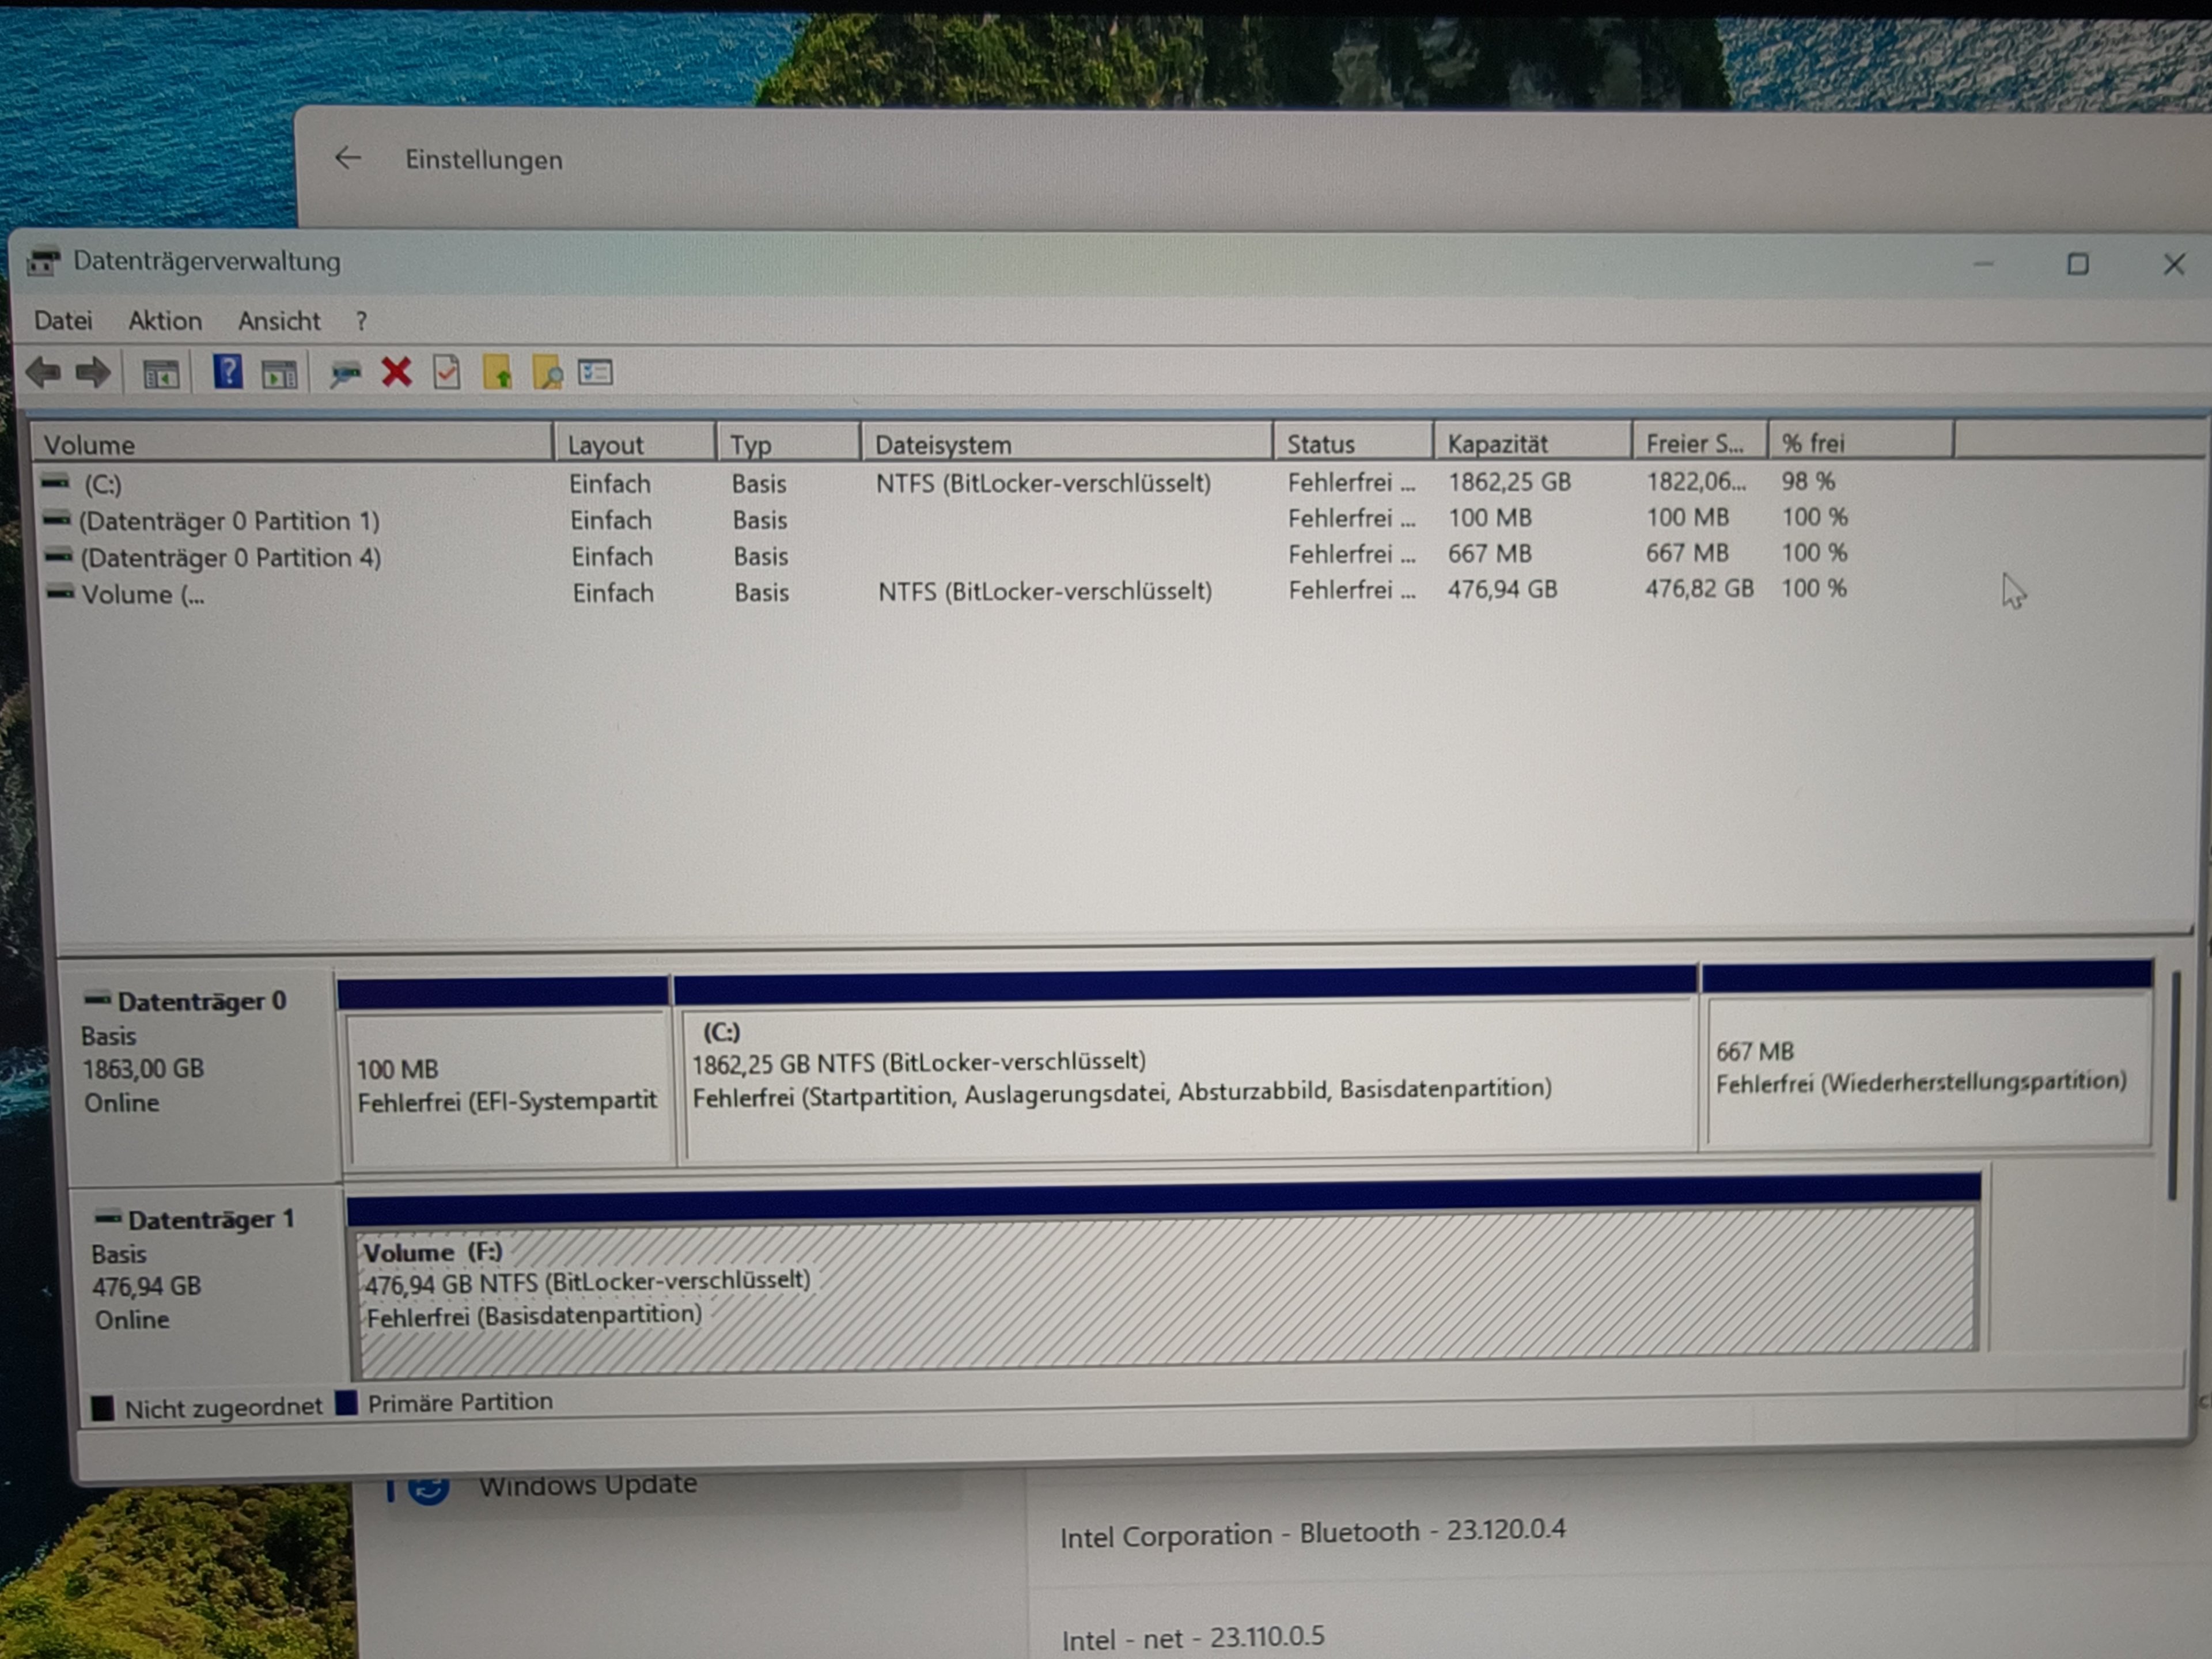The width and height of the screenshot is (2212, 1659).
Task: Click the document checkmark properties icon
Action: (447, 372)
